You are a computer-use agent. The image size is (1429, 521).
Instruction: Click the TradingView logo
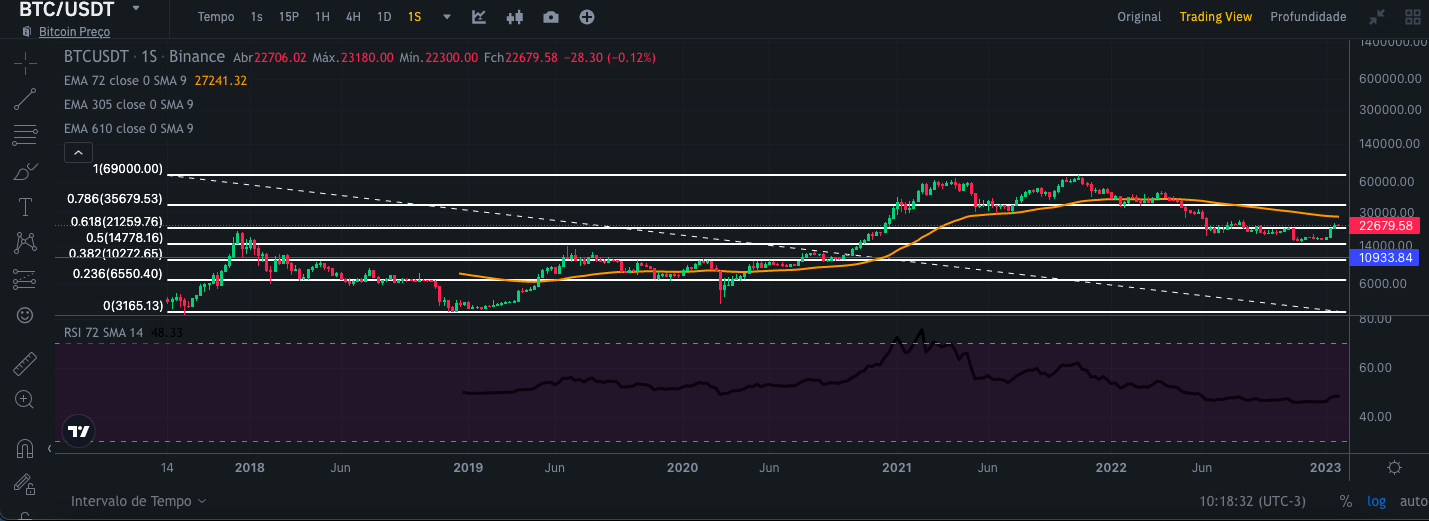(x=78, y=432)
